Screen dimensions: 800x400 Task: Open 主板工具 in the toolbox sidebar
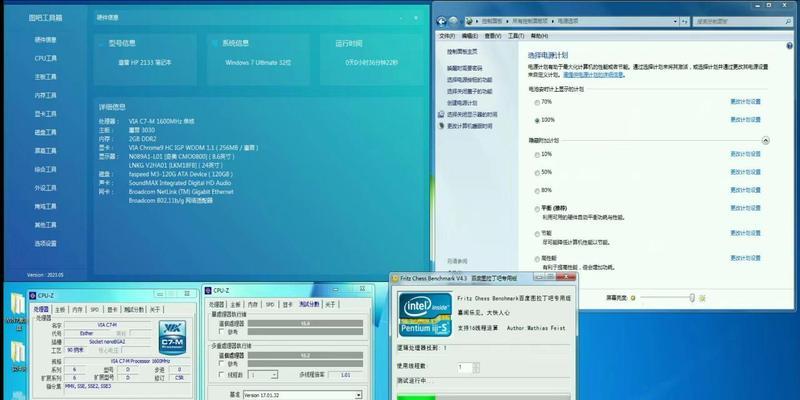pos(45,77)
